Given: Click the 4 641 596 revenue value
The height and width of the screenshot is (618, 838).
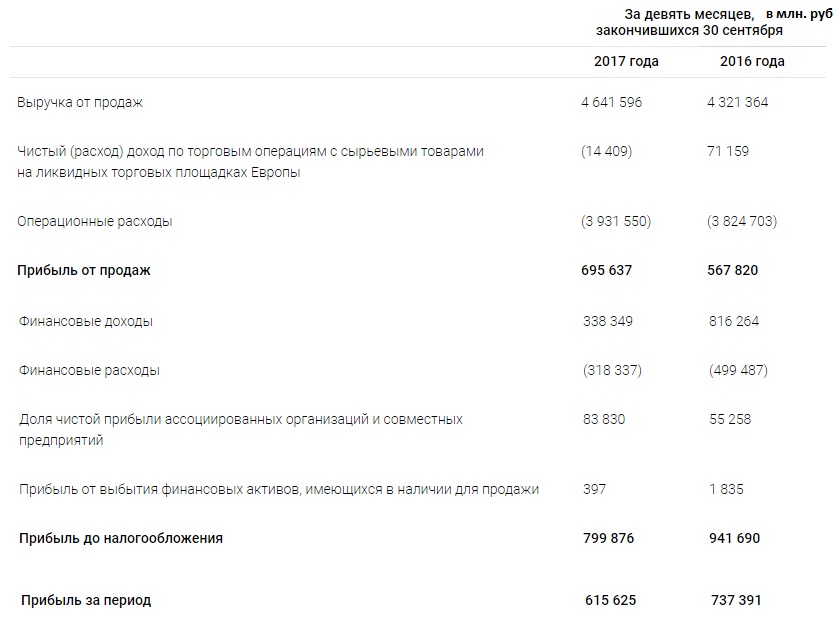Looking at the screenshot, I should click(x=611, y=102).
